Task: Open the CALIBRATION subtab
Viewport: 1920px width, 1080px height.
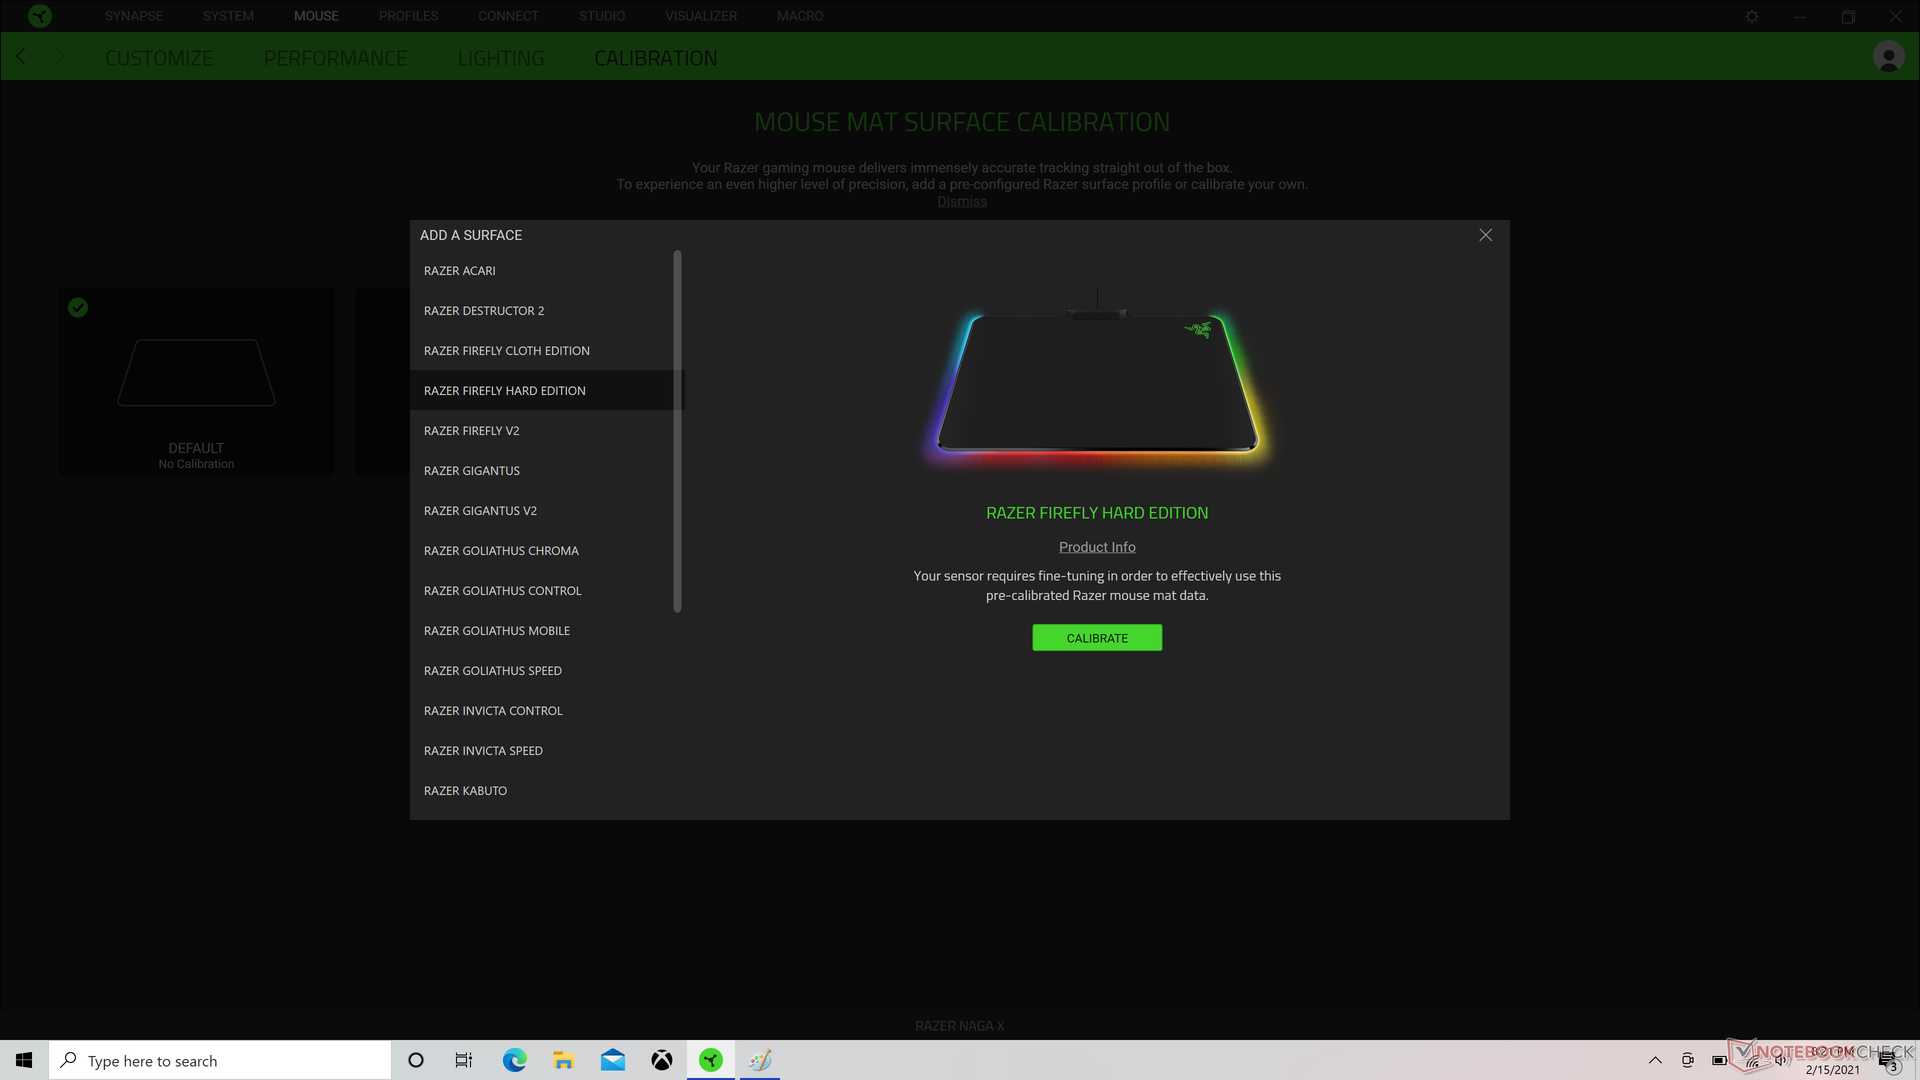Action: [x=656, y=58]
